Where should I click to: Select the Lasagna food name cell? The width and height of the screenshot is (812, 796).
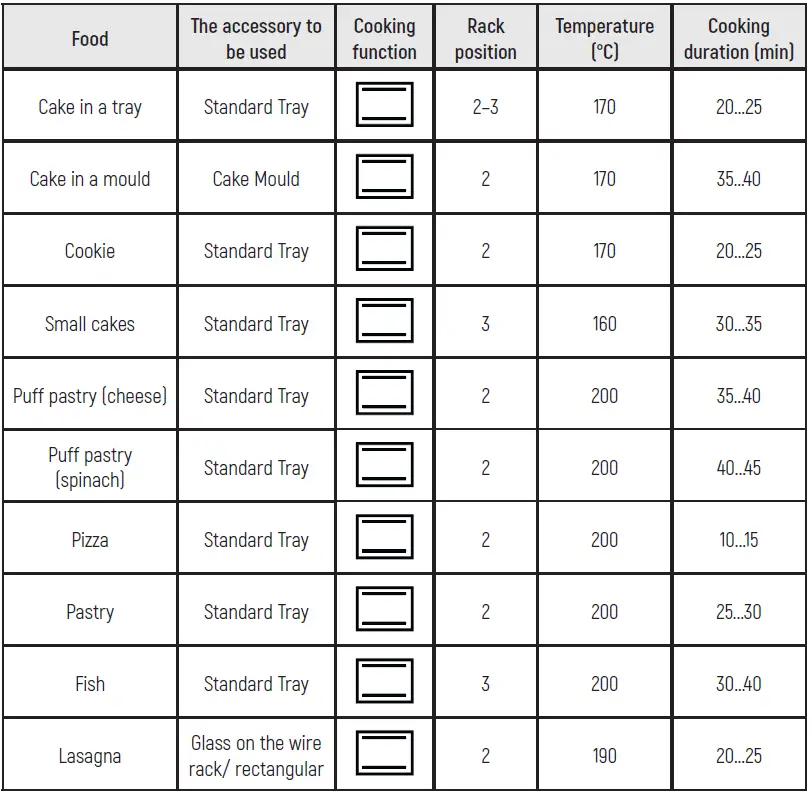point(90,757)
